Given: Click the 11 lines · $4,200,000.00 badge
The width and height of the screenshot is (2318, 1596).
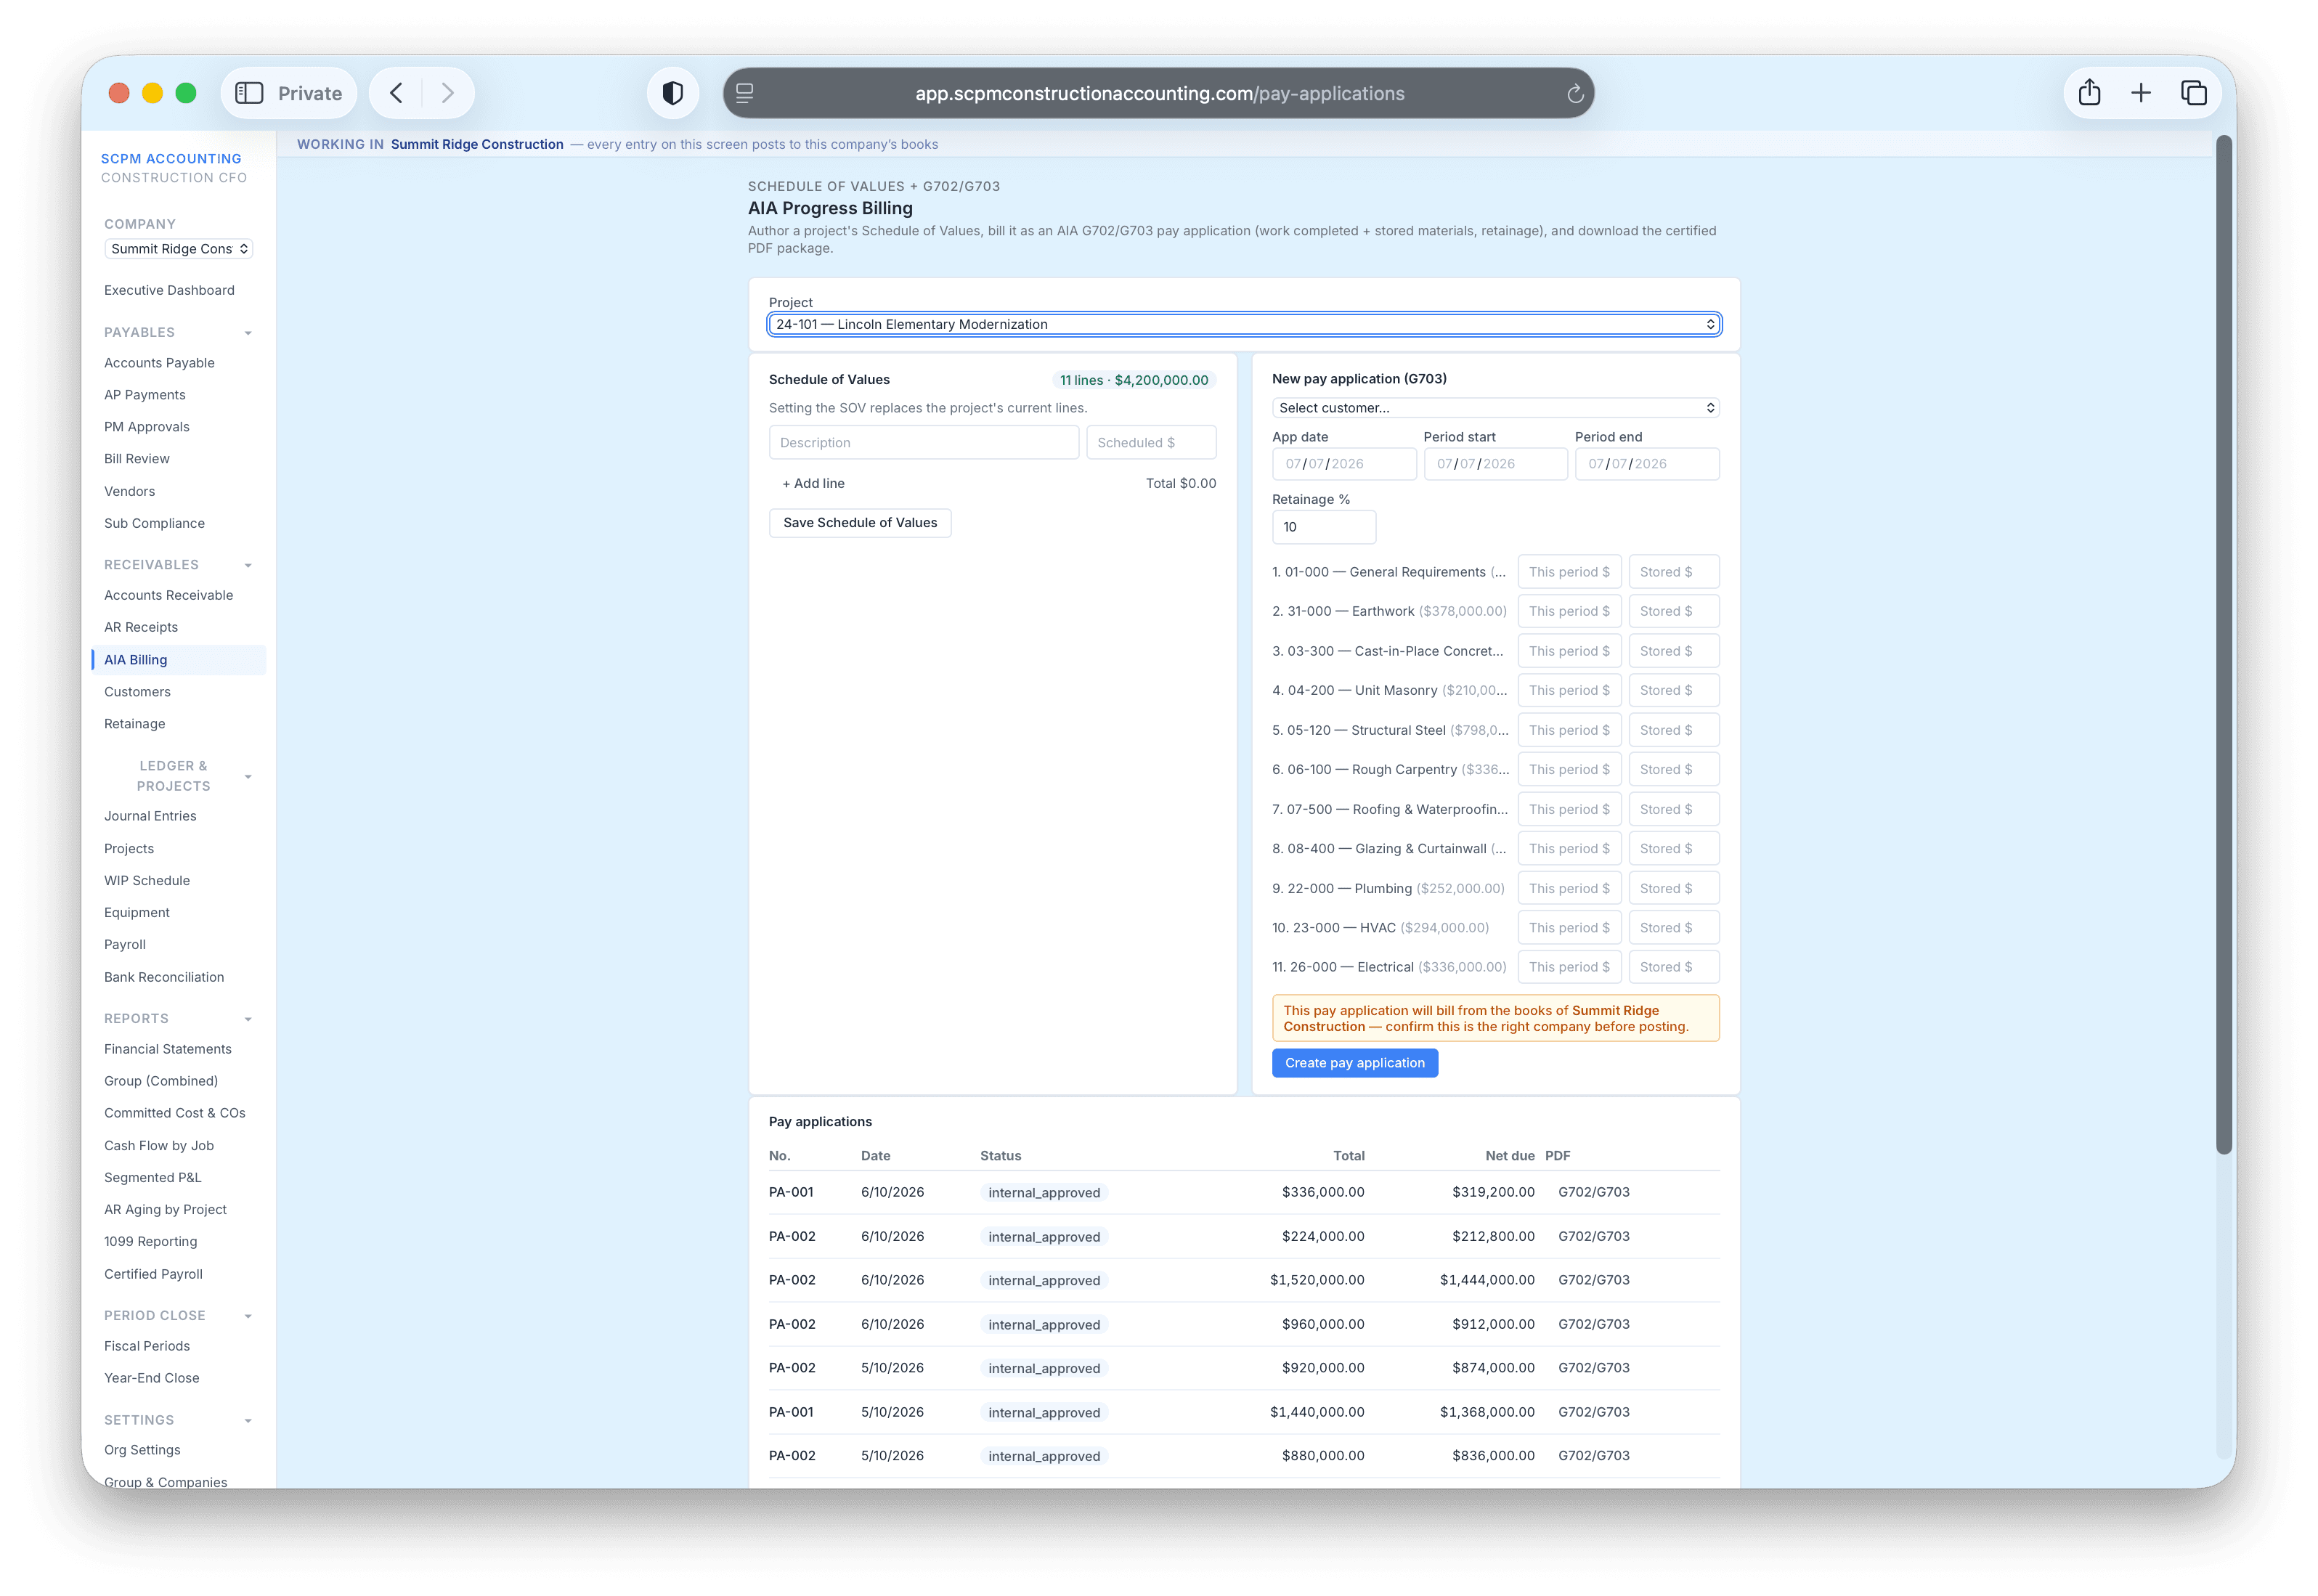Looking at the screenshot, I should (x=1133, y=380).
